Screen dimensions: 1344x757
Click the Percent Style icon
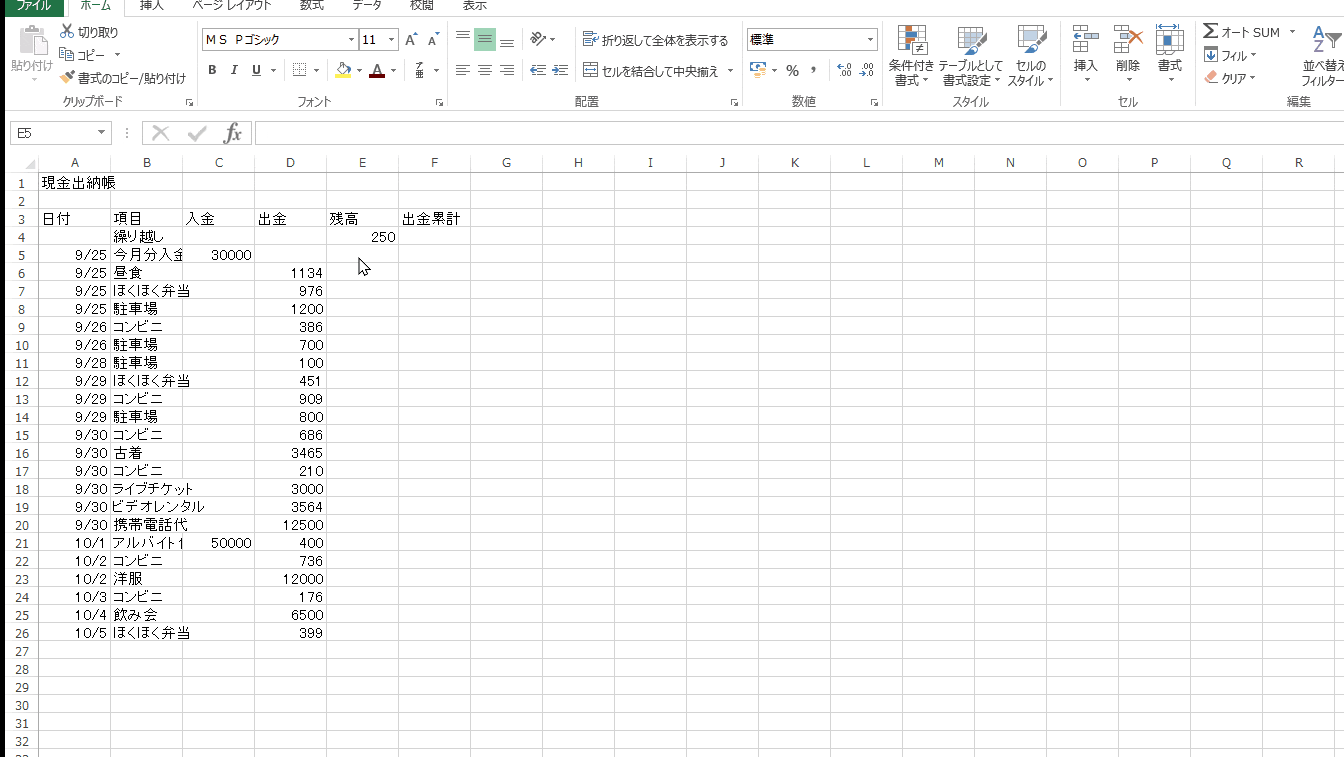pos(792,70)
